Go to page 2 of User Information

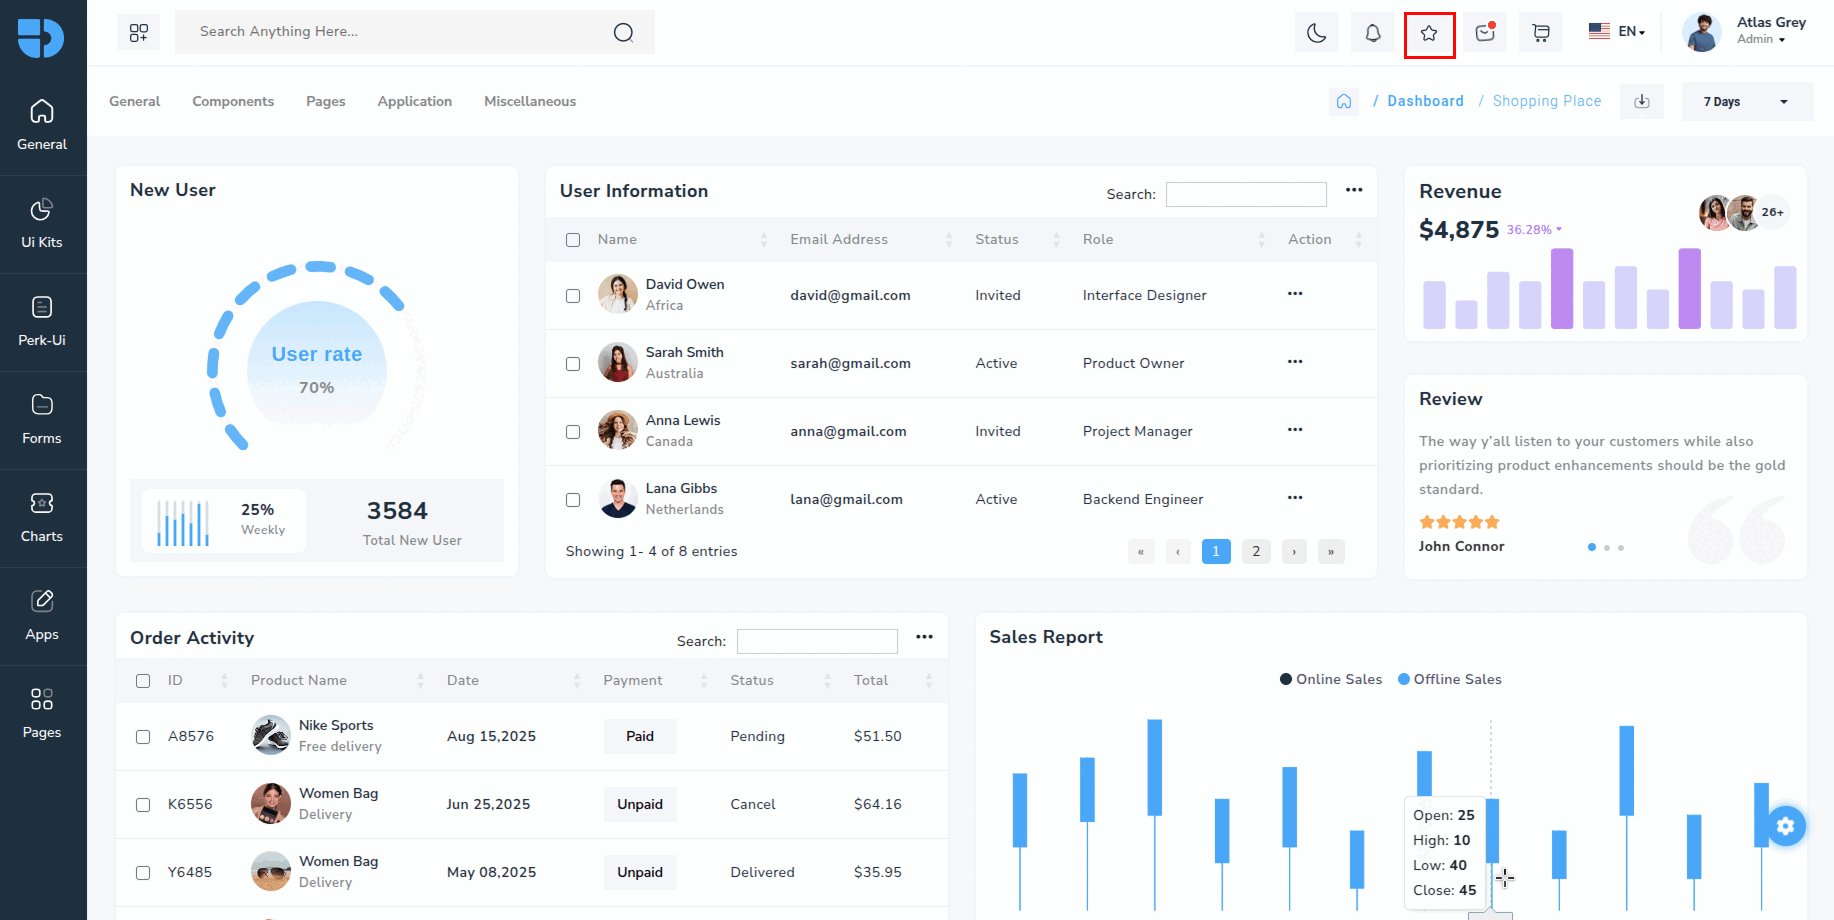coord(1256,551)
